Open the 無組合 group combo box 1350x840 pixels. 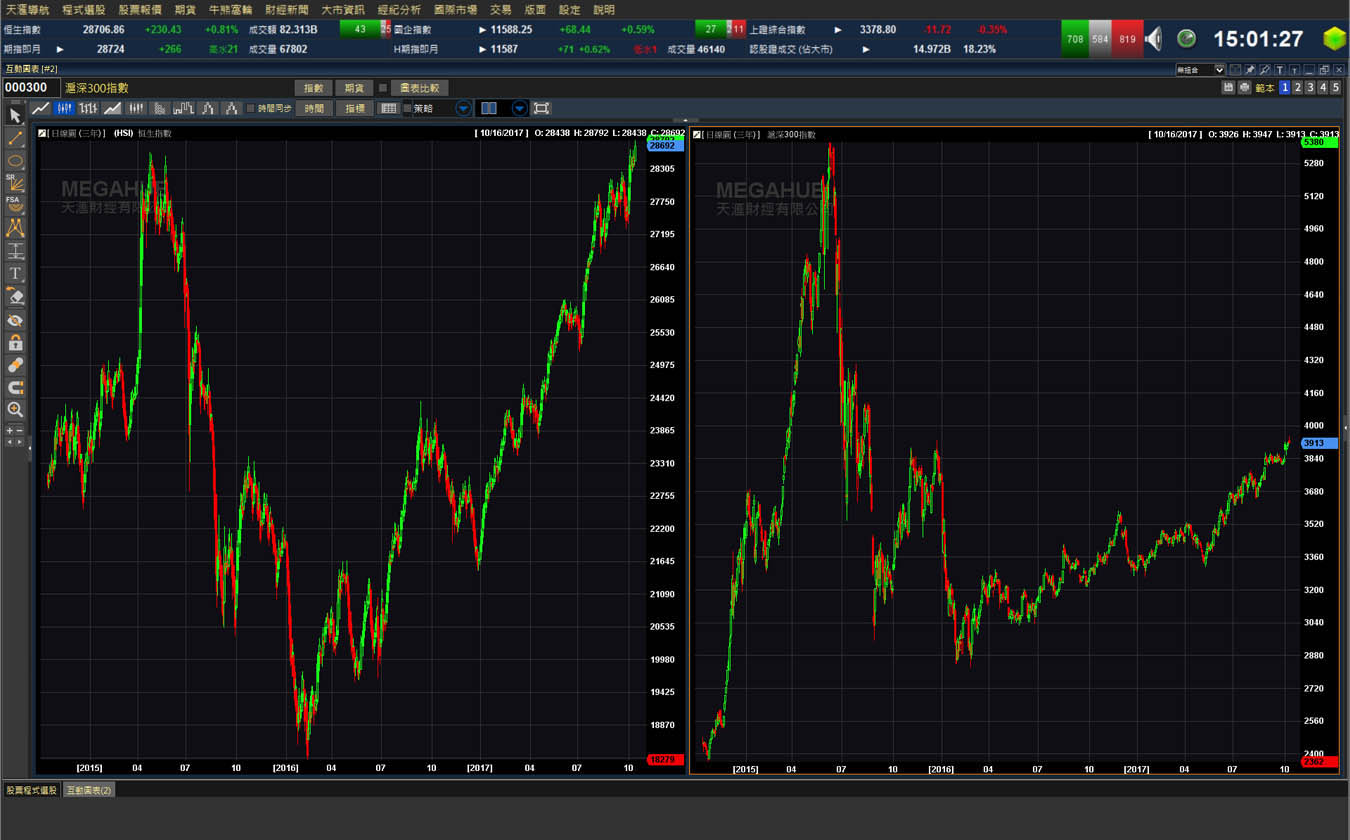click(x=1200, y=70)
